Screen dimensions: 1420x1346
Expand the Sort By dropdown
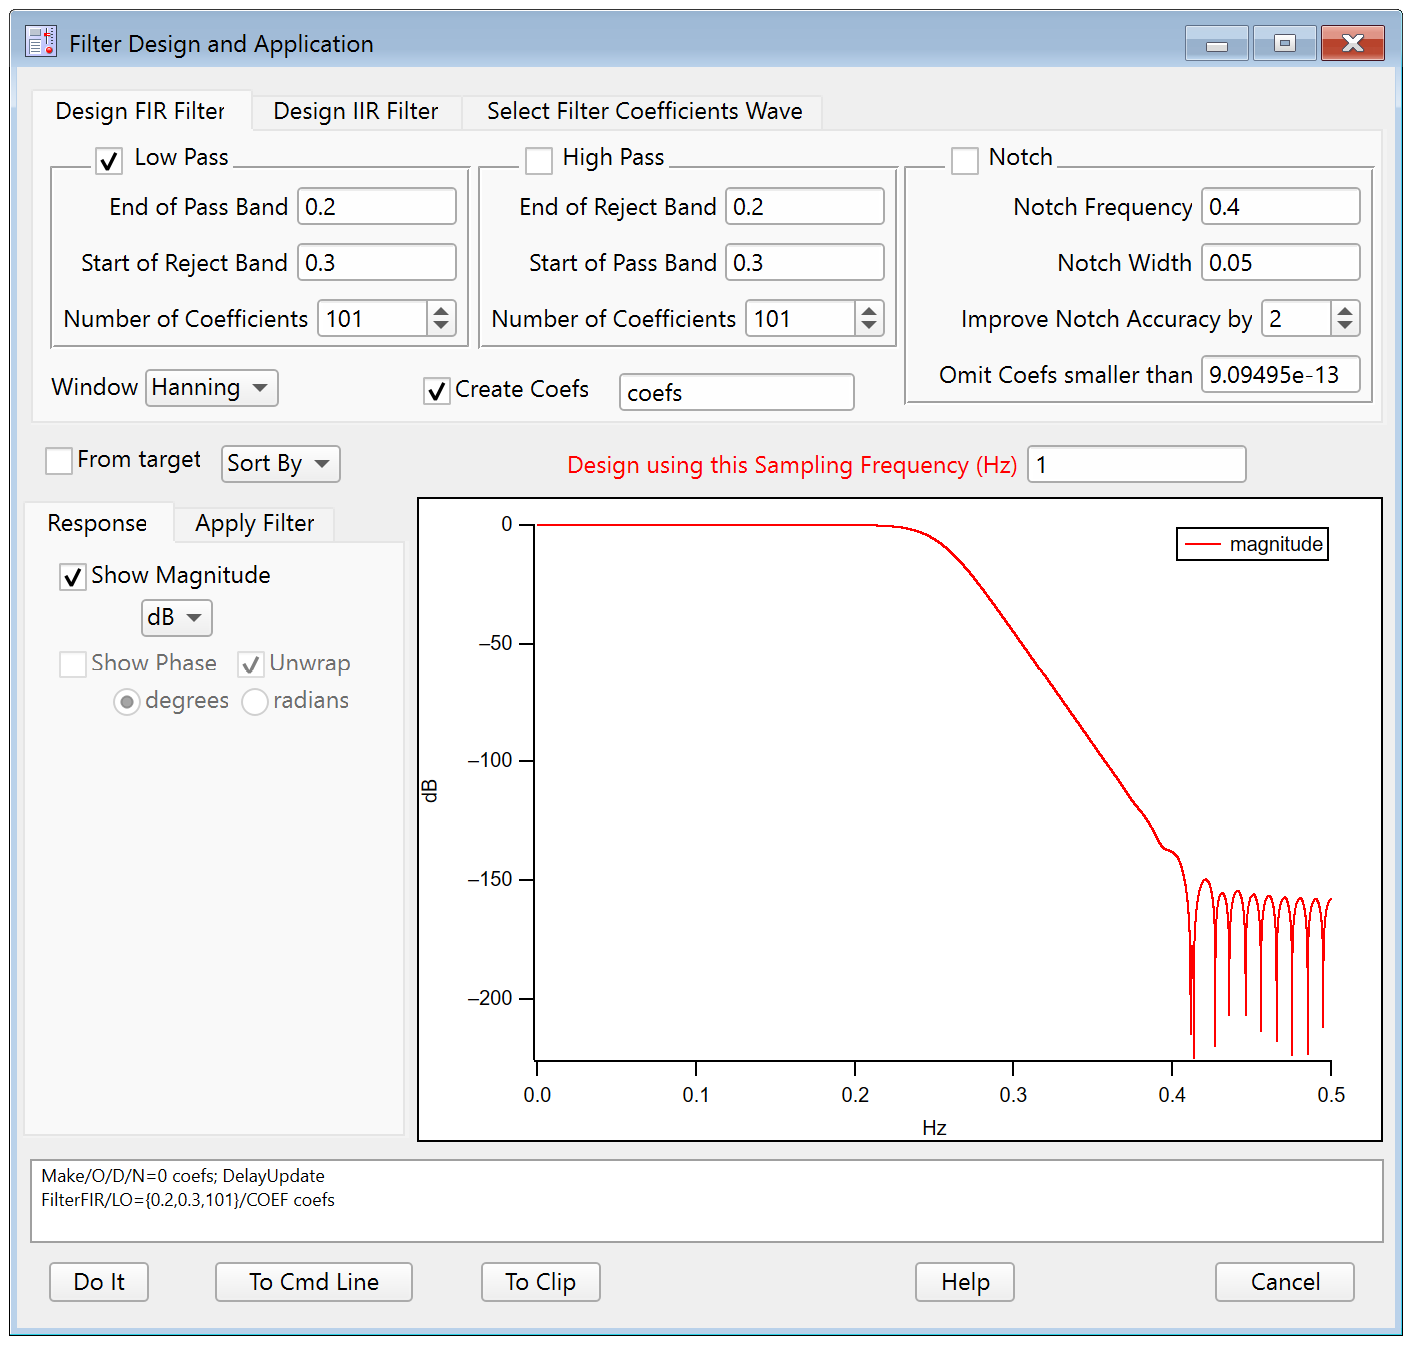click(x=280, y=464)
